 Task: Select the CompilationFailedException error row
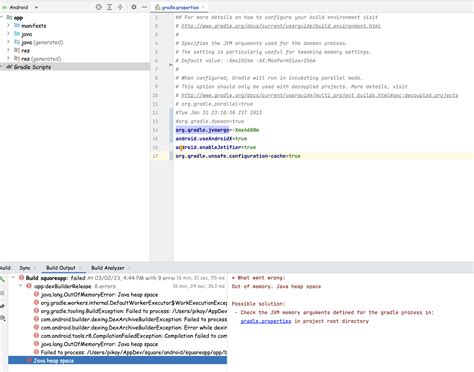[117, 336]
